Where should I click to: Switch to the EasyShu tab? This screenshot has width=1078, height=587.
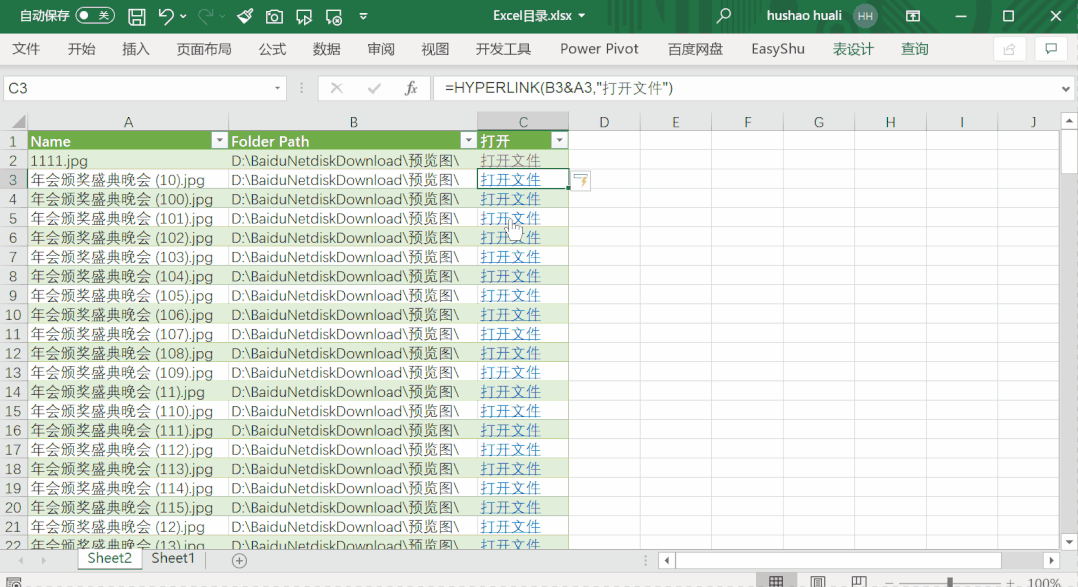click(x=778, y=49)
